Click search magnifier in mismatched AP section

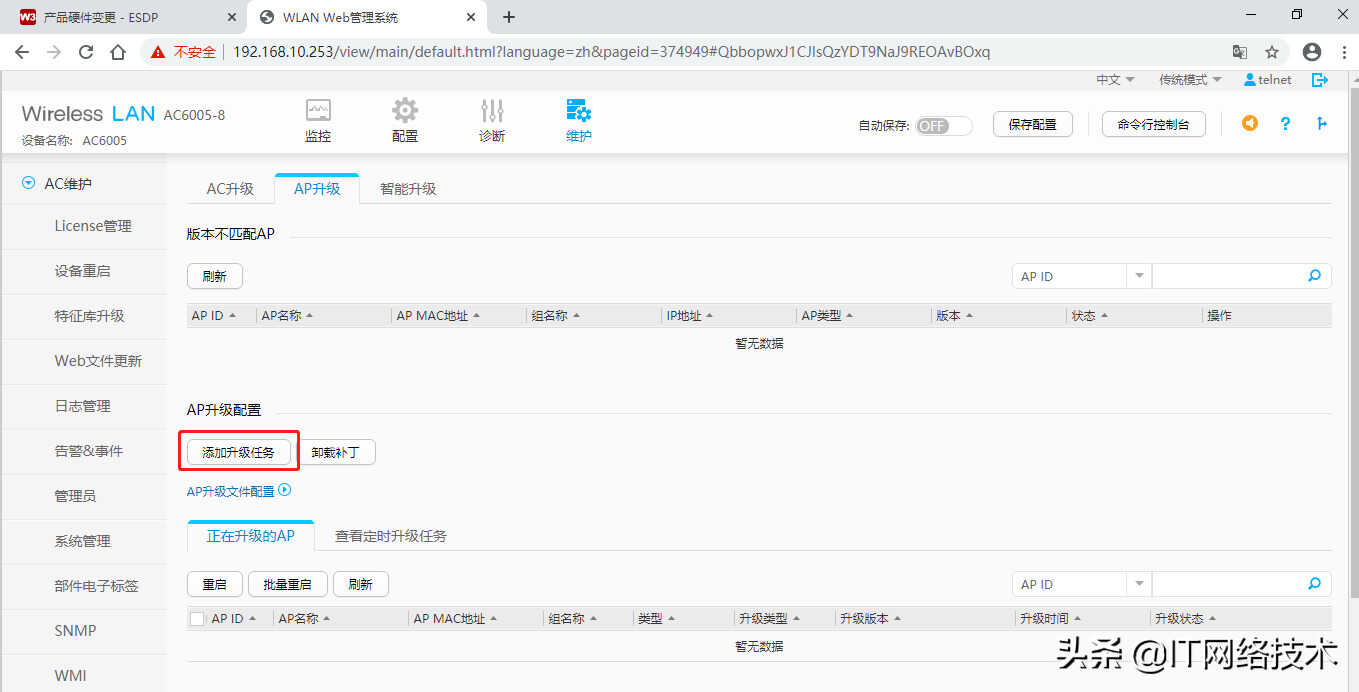click(x=1314, y=276)
